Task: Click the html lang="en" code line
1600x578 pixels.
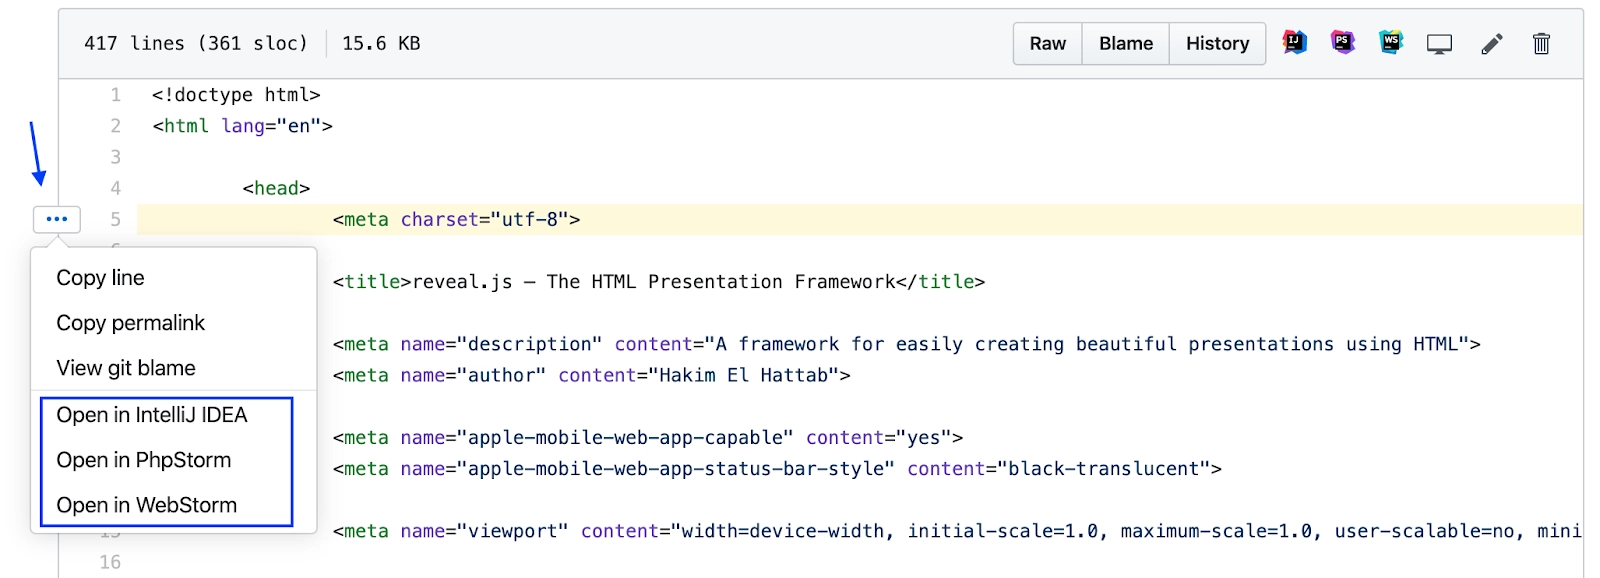Action: 242,126
